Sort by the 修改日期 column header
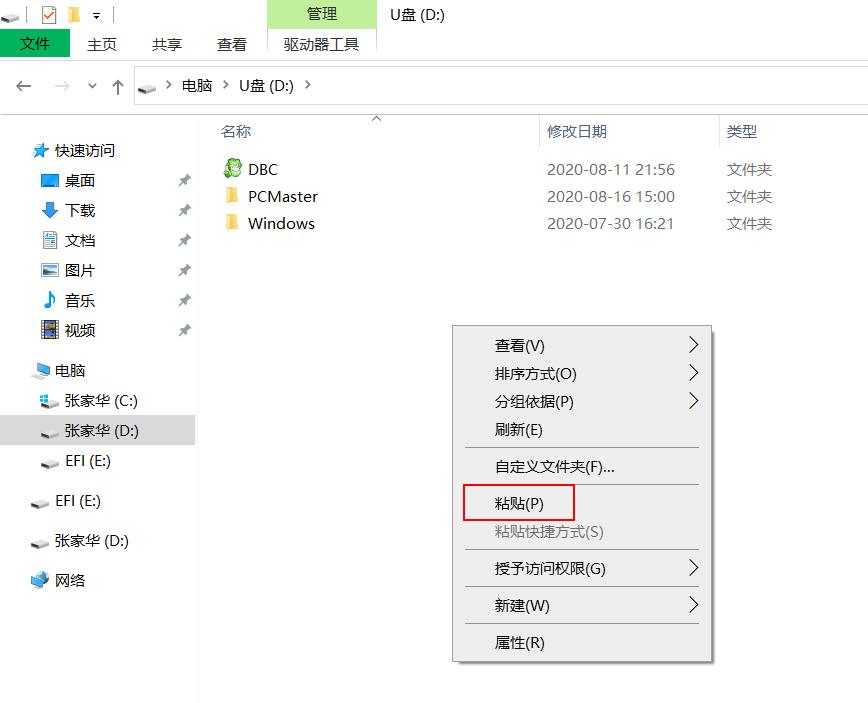This screenshot has width=868, height=703. [x=577, y=132]
